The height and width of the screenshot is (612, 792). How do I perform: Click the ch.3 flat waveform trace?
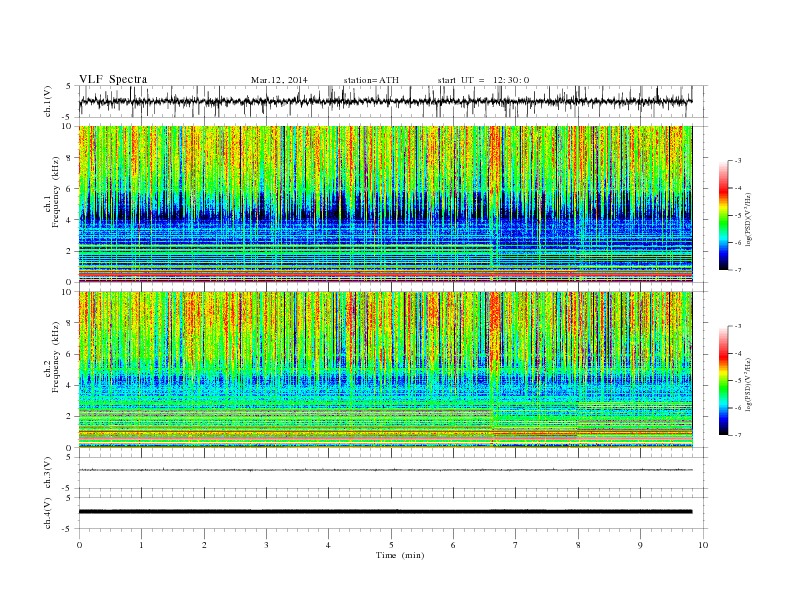pyautogui.click(x=385, y=470)
